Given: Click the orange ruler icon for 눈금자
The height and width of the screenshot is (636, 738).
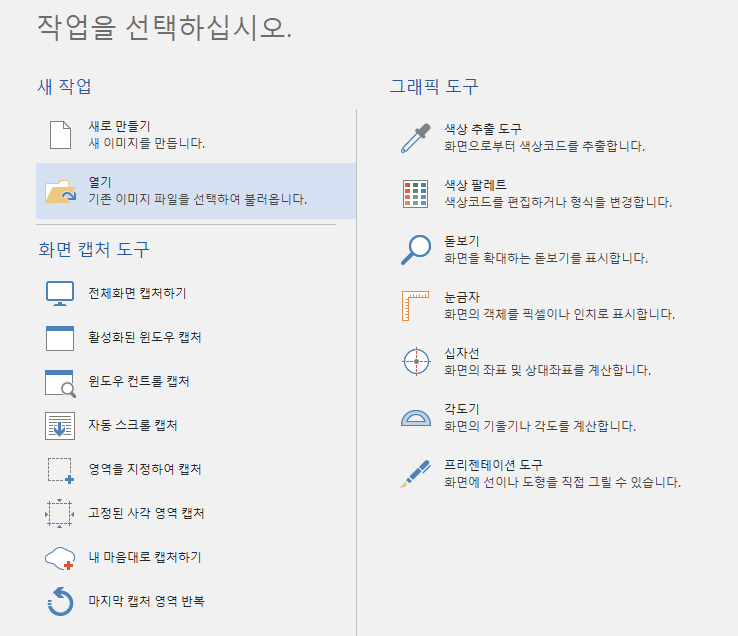Looking at the screenshot, I should point(415,306).
